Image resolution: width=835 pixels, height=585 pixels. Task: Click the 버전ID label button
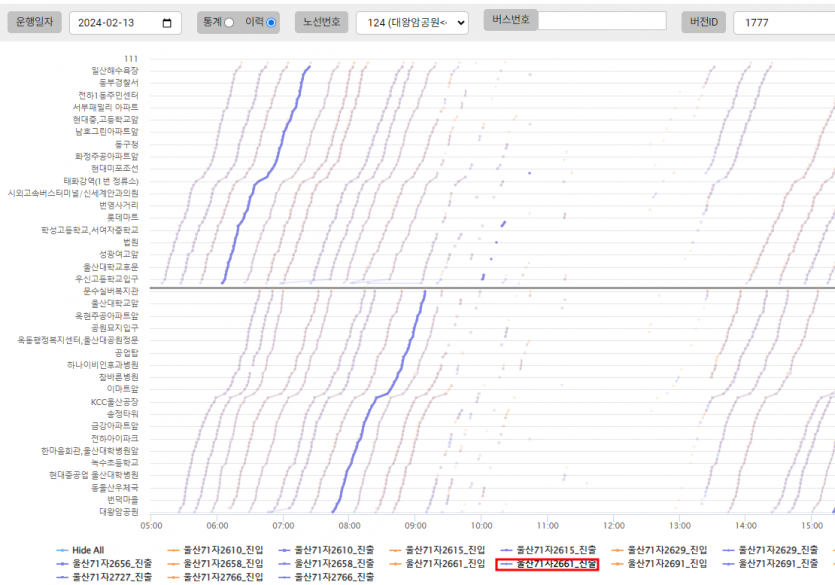point(703,22)
